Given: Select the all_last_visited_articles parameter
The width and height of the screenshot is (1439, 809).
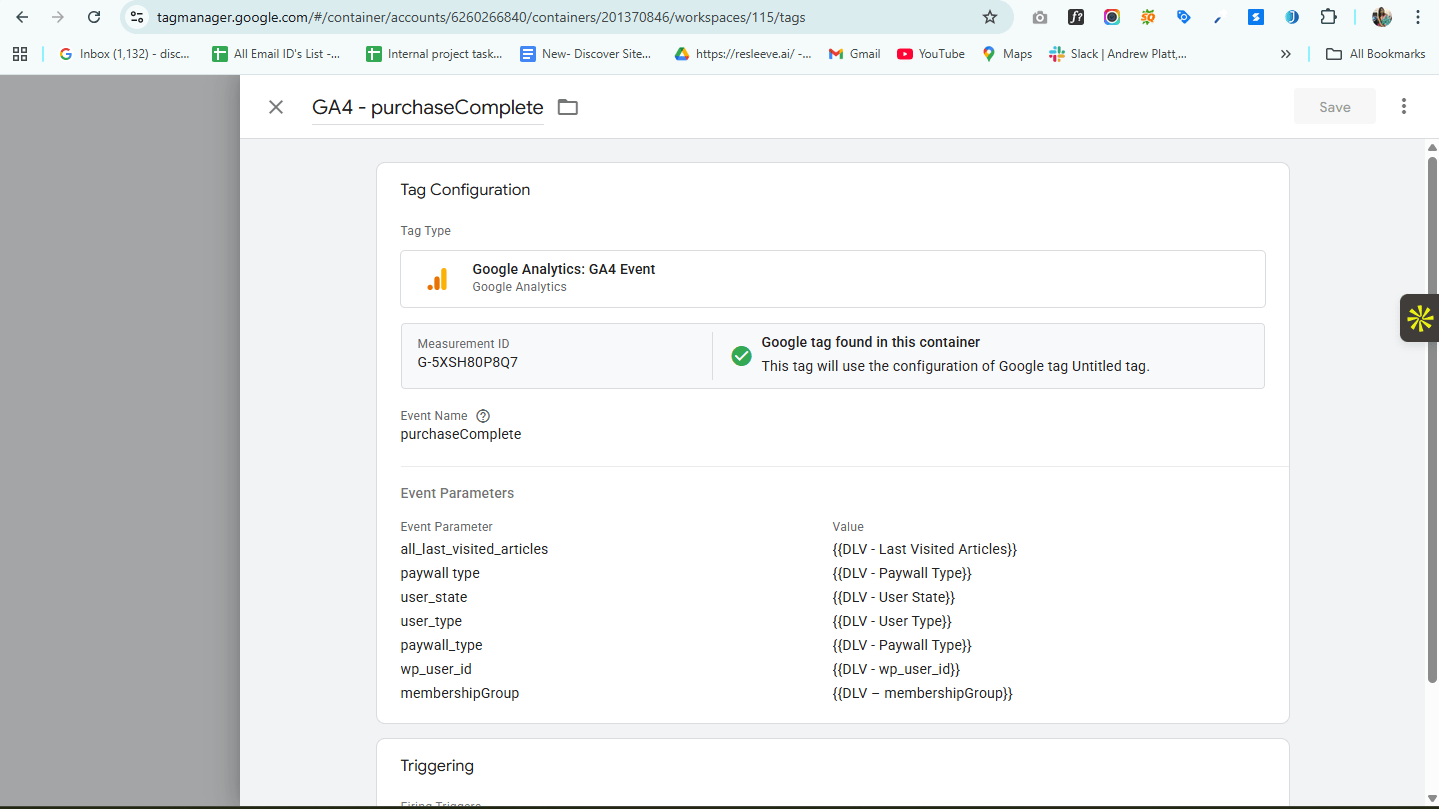Looking at the screenshot, I should point(474,549).
